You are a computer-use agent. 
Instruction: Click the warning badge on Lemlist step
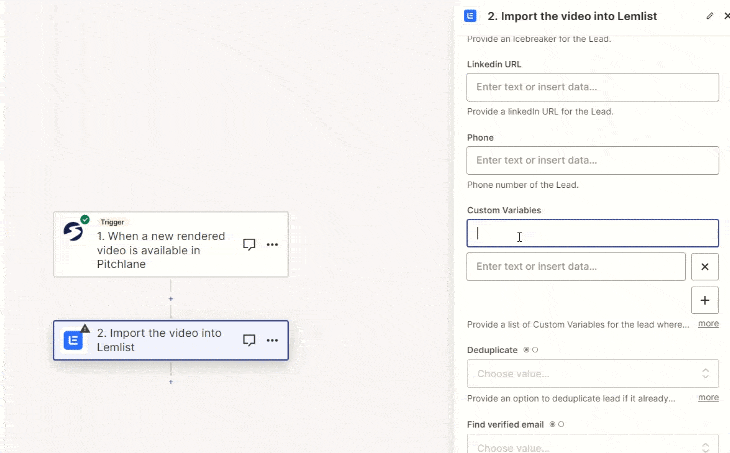[x=85, y=329]
